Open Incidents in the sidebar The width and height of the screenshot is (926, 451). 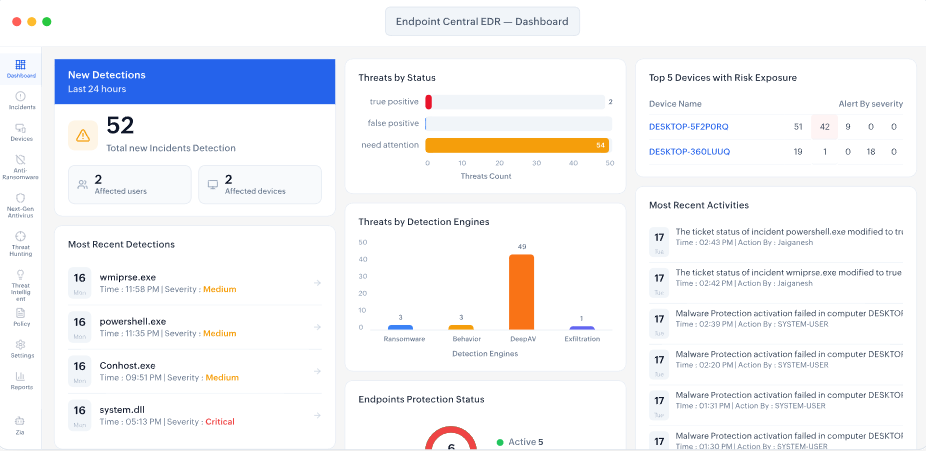(21, 96)
